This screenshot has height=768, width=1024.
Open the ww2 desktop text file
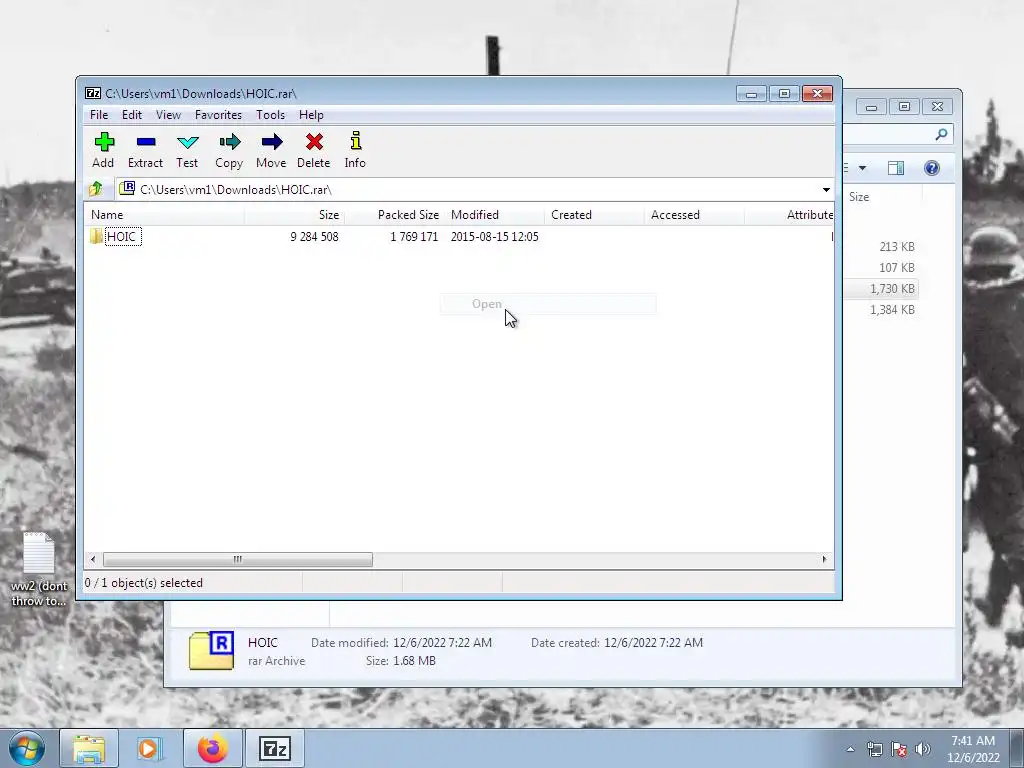pyautogui.click(x=39, y=569)
